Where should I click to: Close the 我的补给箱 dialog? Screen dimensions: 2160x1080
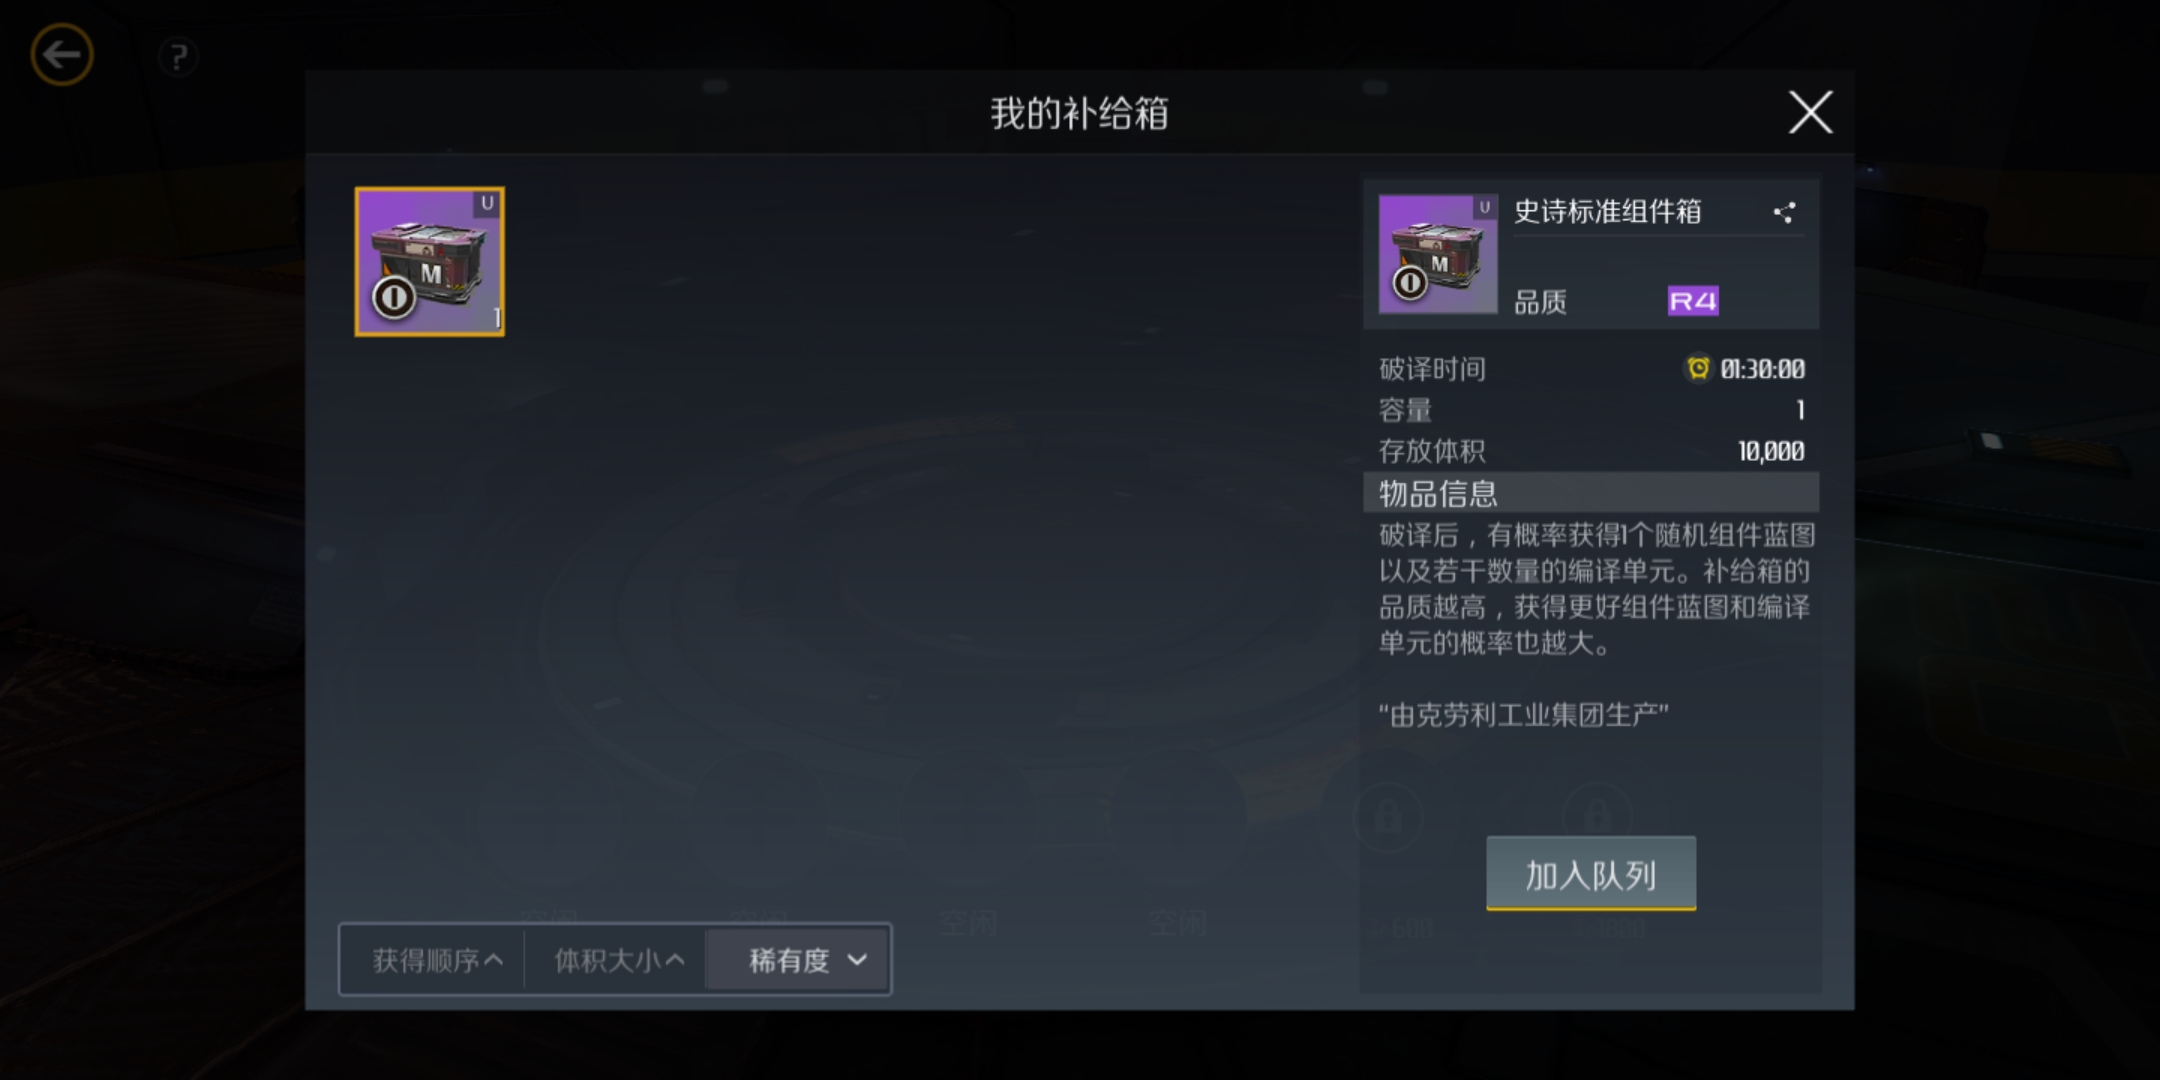click(x=1810, y=112)
